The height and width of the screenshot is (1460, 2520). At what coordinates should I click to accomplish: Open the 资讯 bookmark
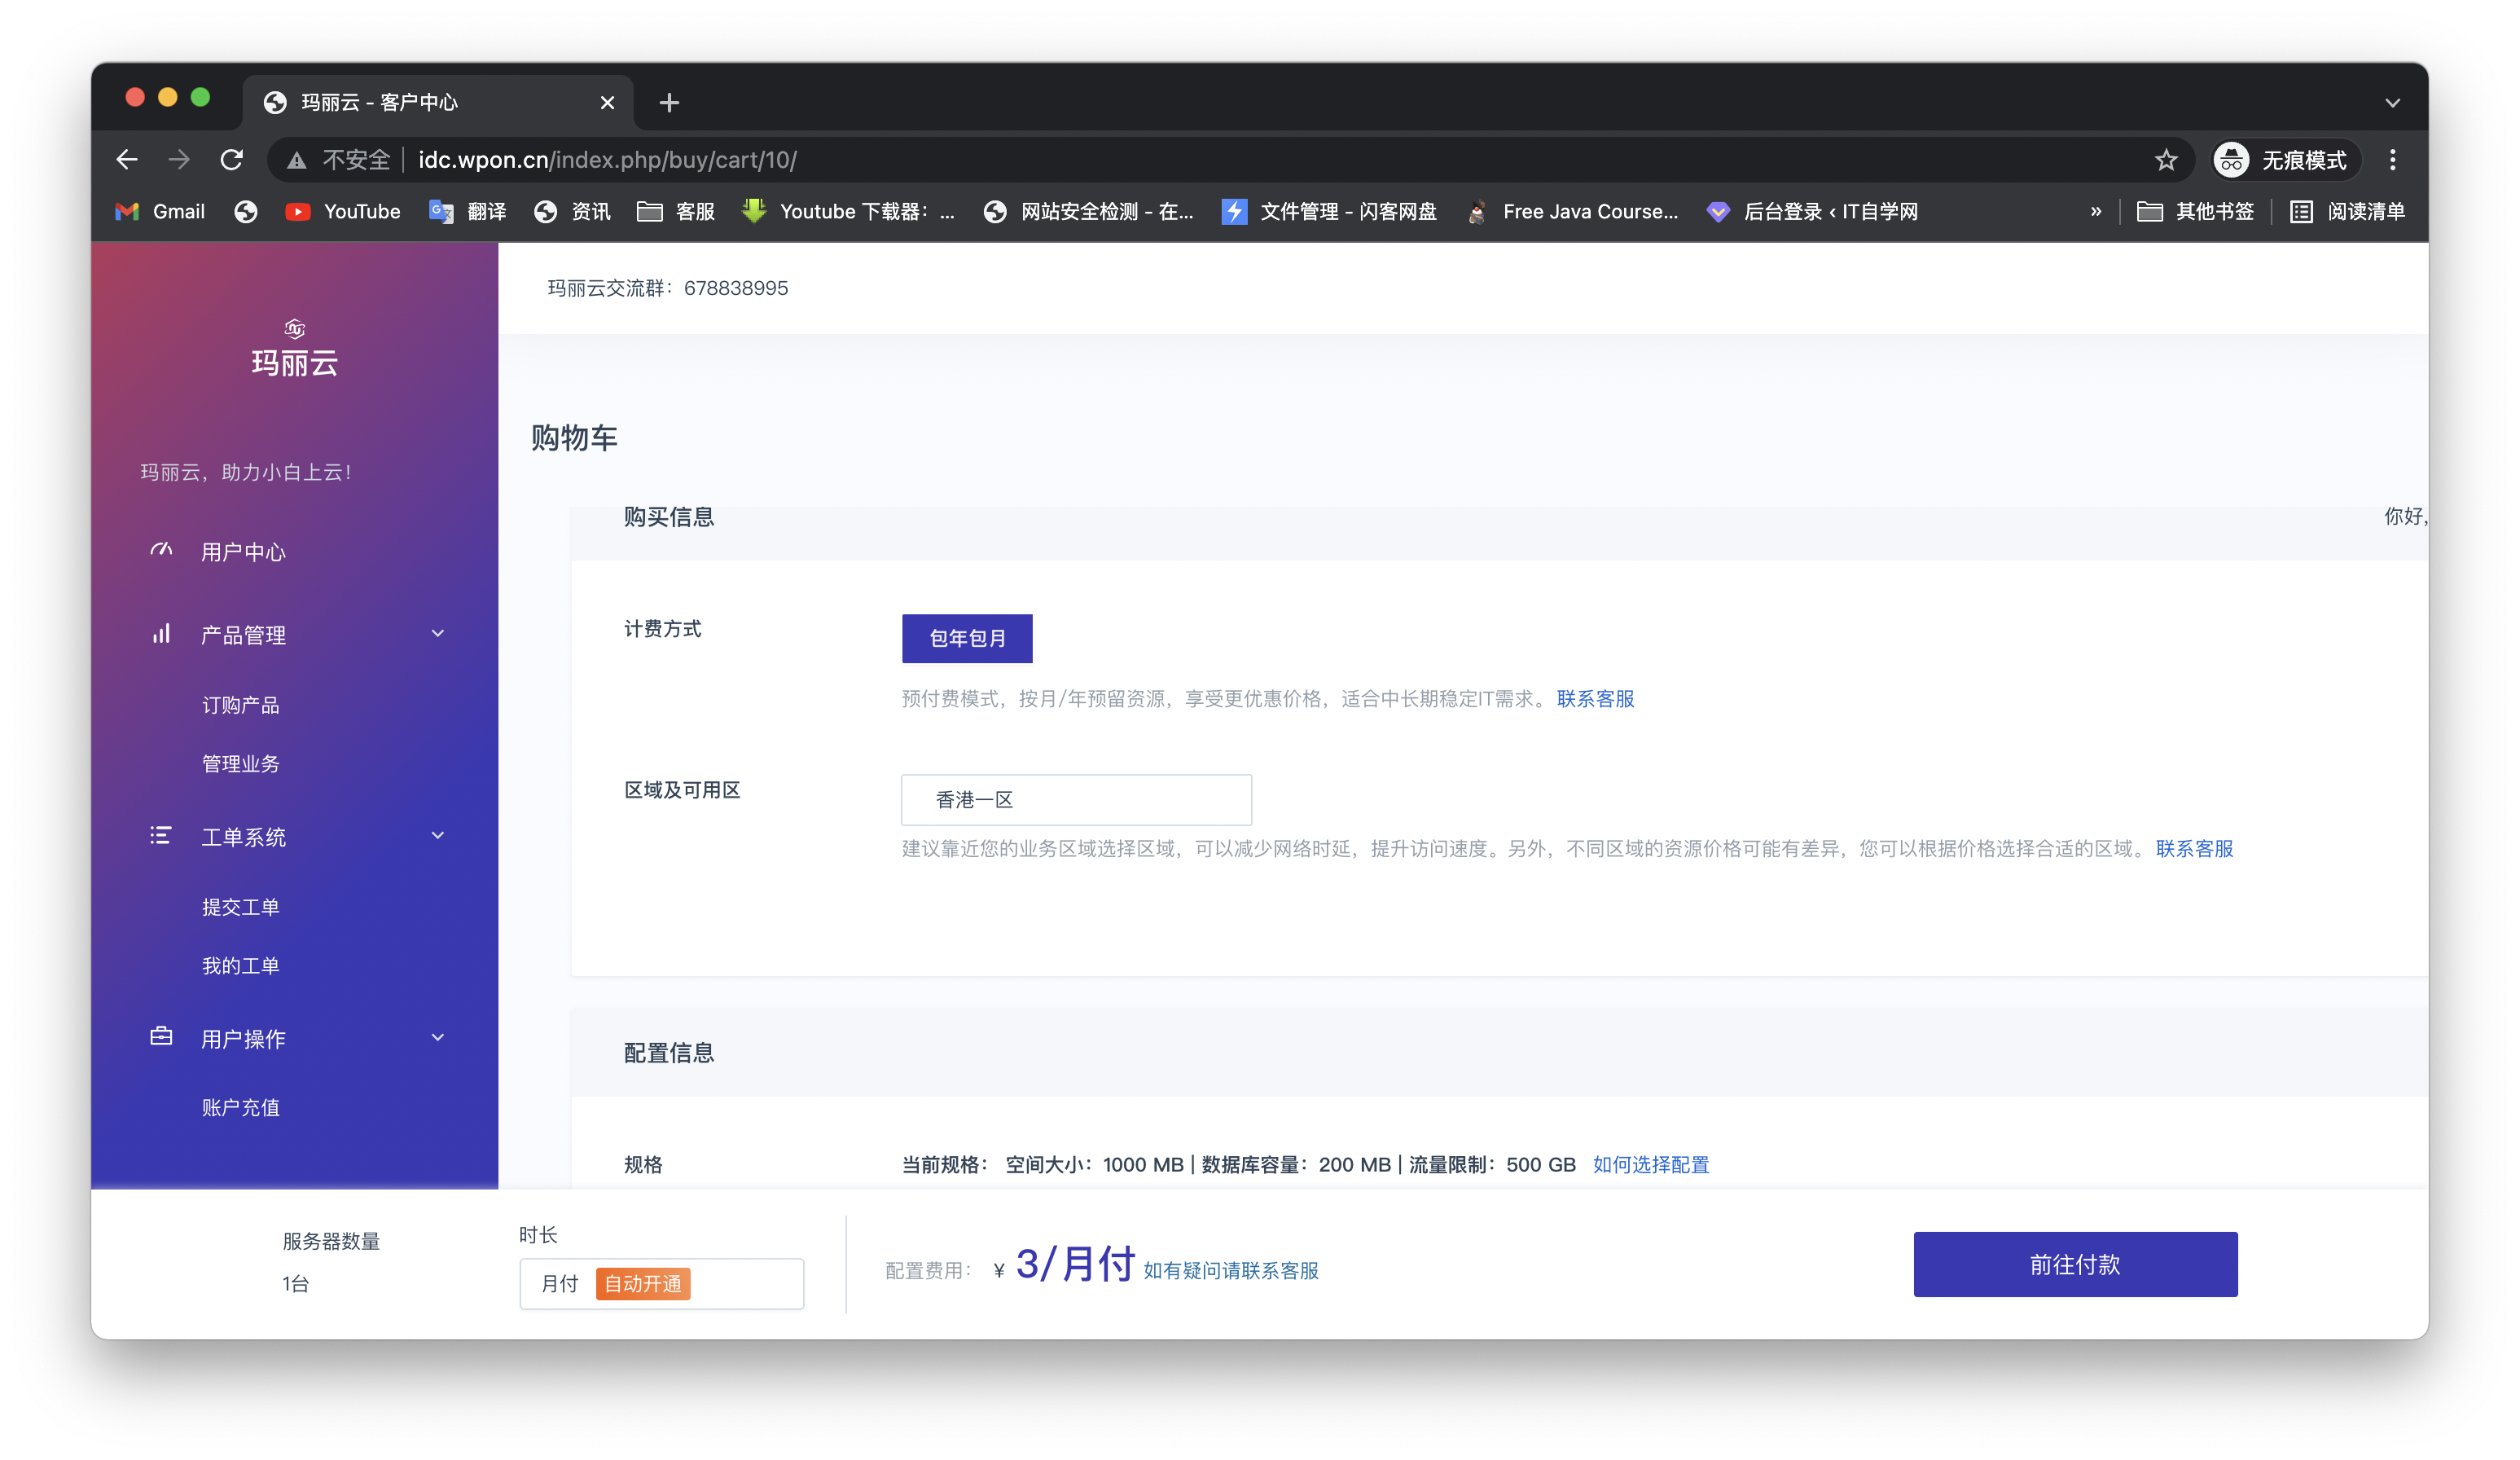tap(572, 212)
